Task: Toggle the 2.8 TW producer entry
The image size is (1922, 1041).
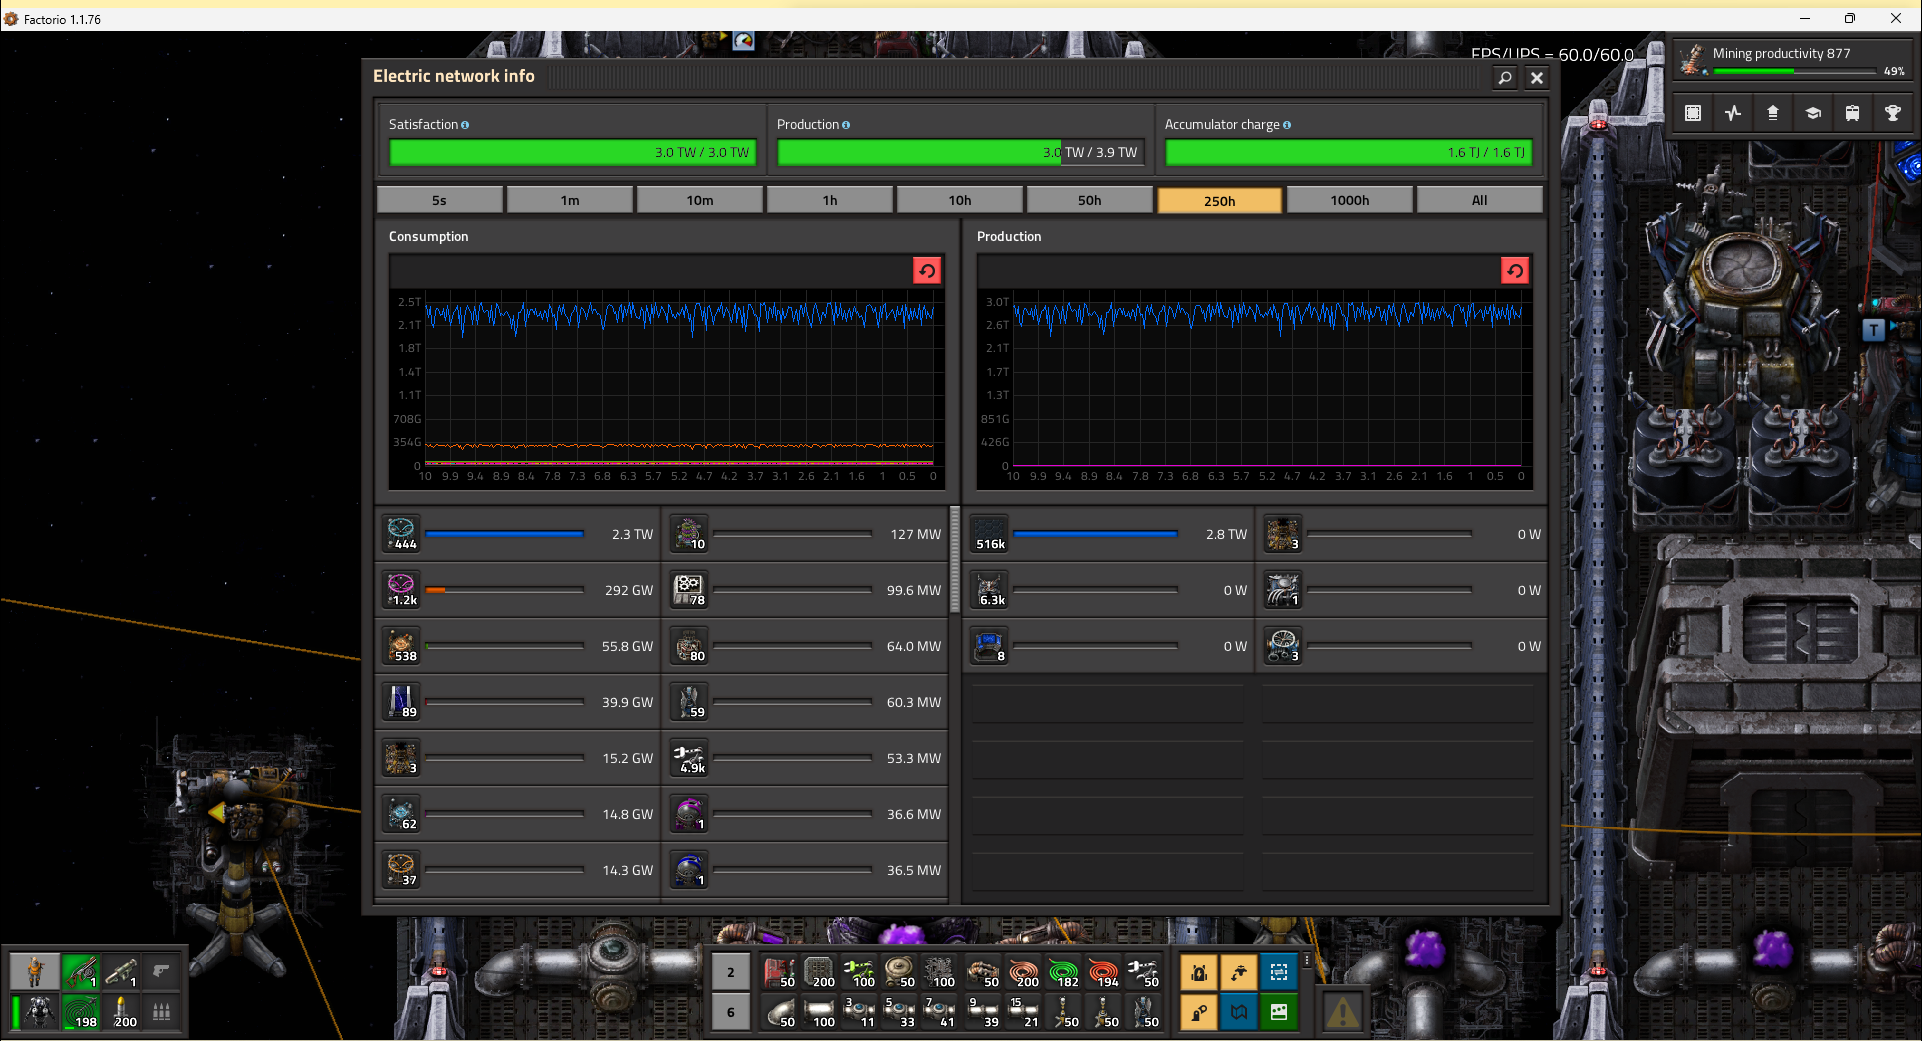Action: tap(1110, 534)
